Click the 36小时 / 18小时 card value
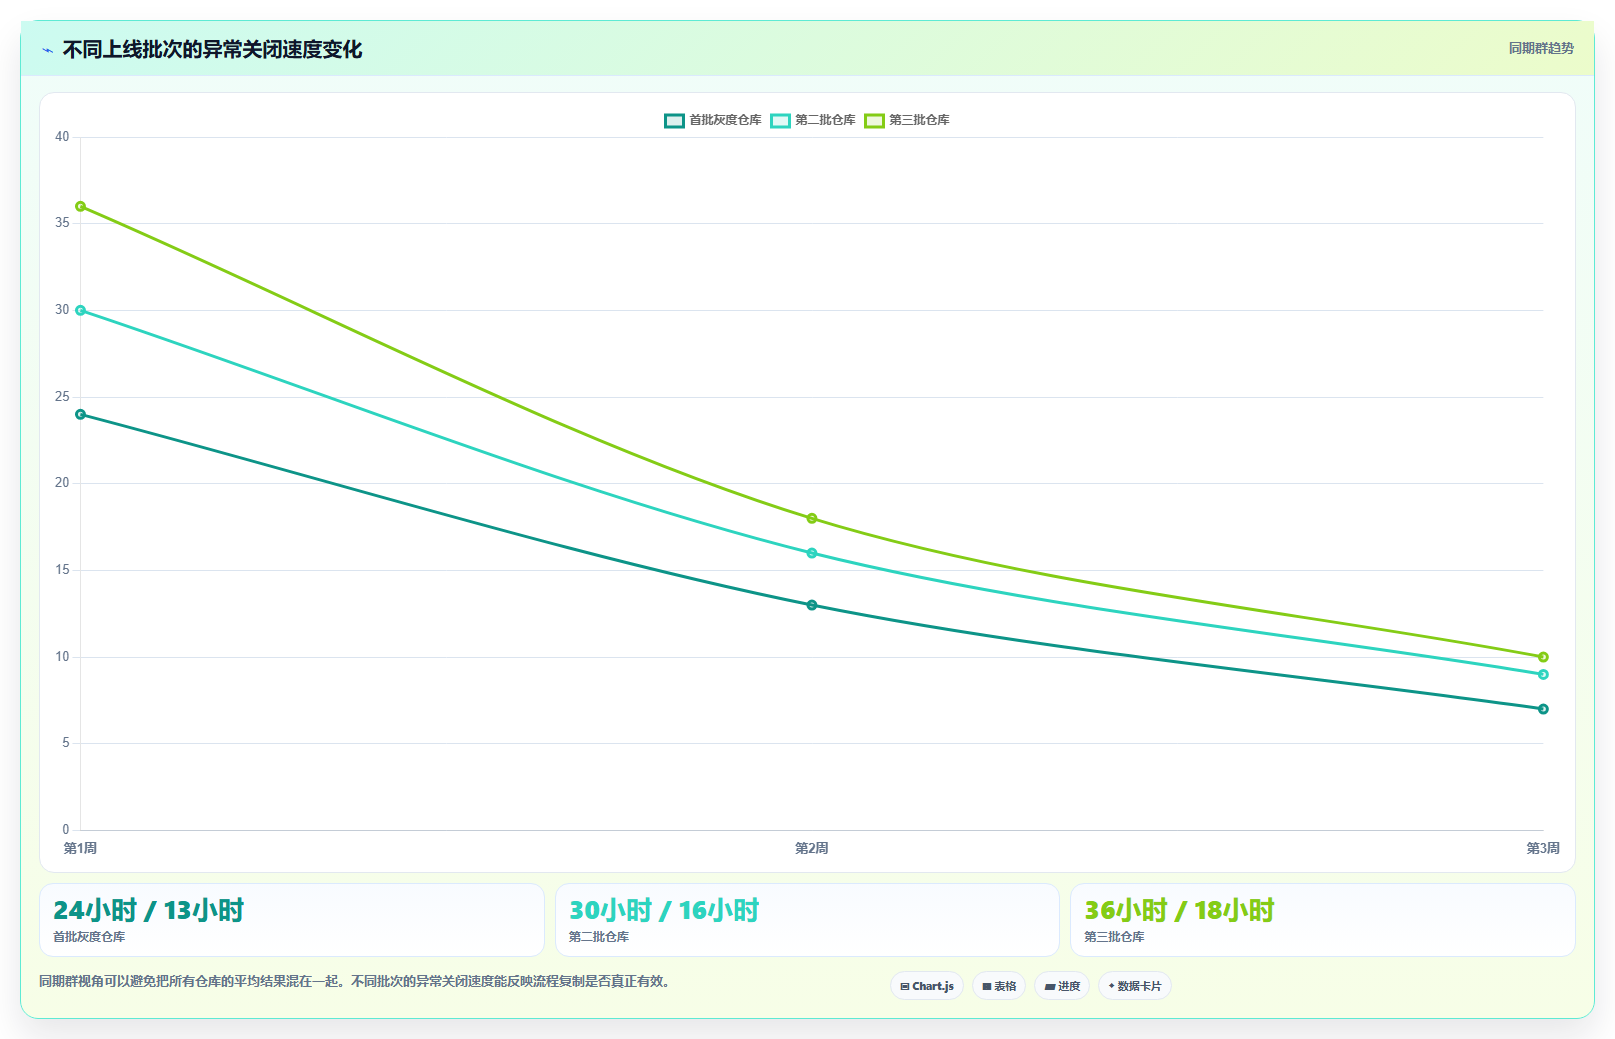 (x=1180, y=910)
